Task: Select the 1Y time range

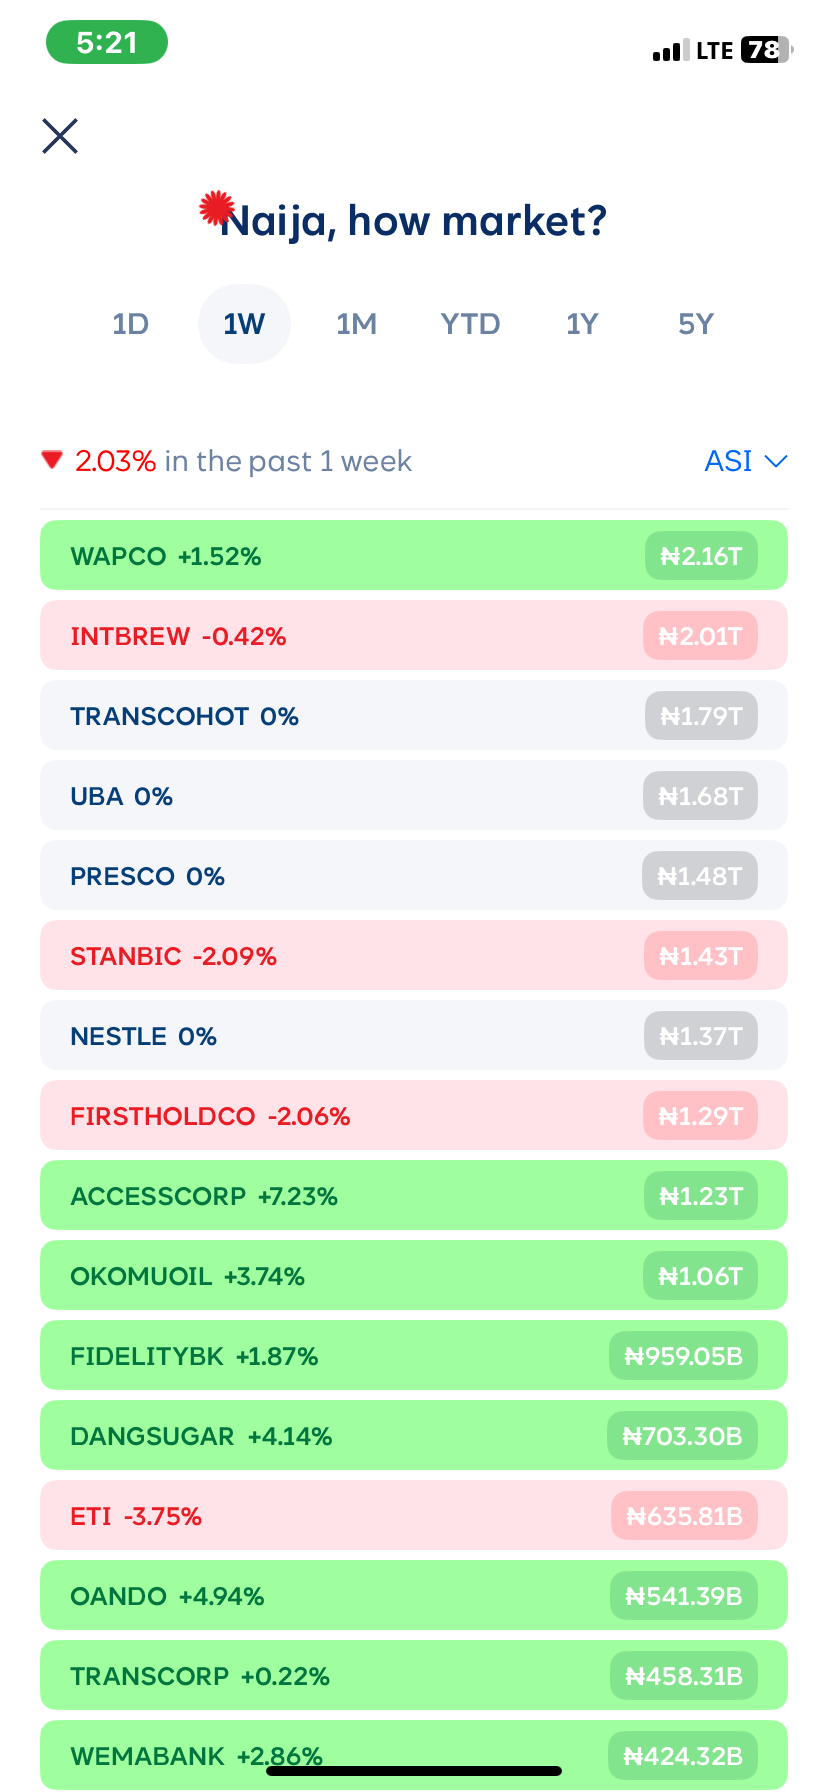Action: coord(582,324)
